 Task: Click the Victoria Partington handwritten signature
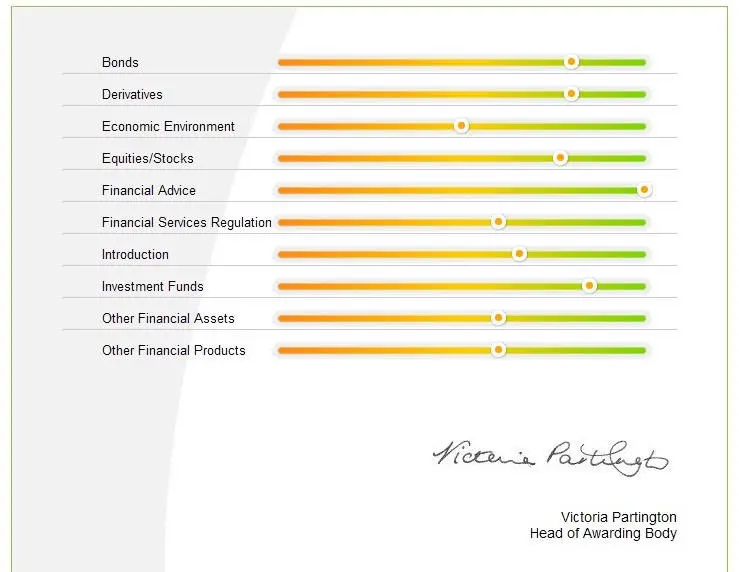550,458
